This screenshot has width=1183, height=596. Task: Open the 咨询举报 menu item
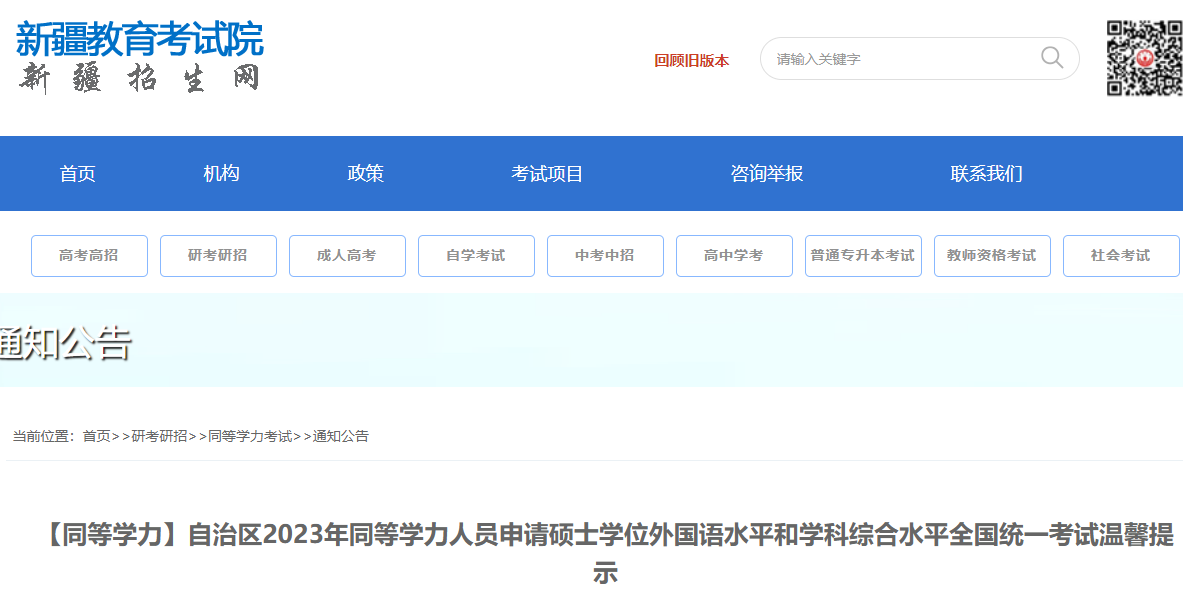(767, 174)
